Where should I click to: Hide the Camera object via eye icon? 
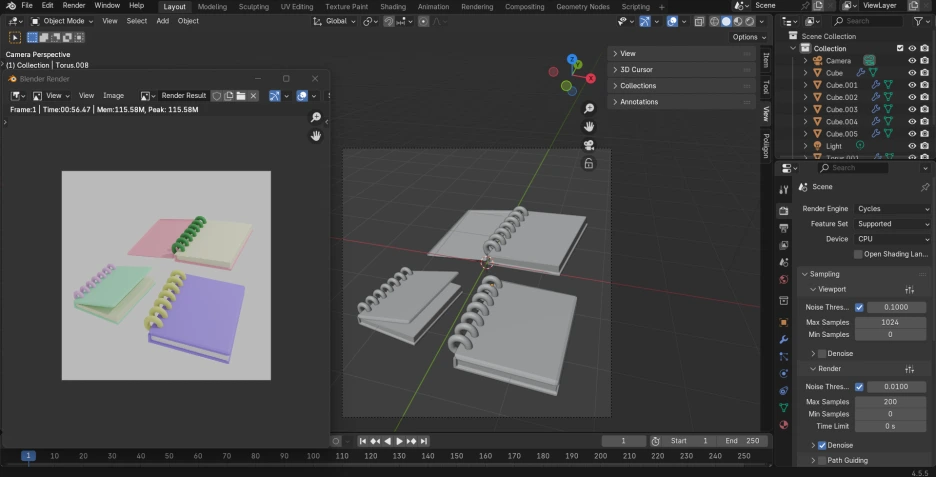(911, 61)
